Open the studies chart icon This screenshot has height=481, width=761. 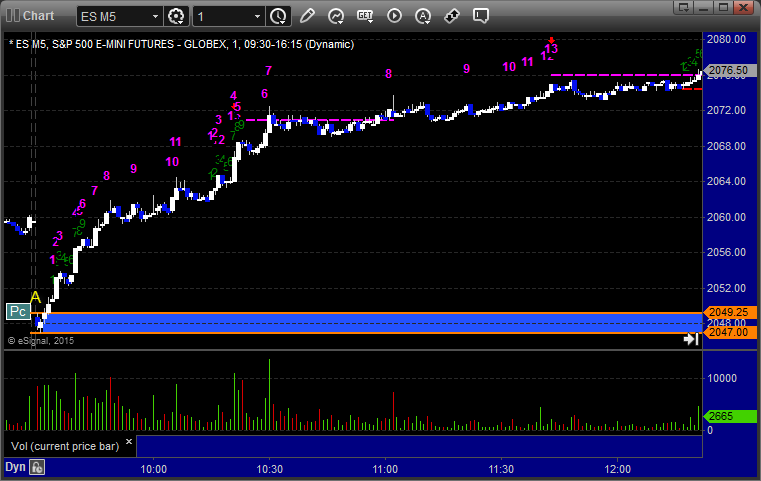336,16
